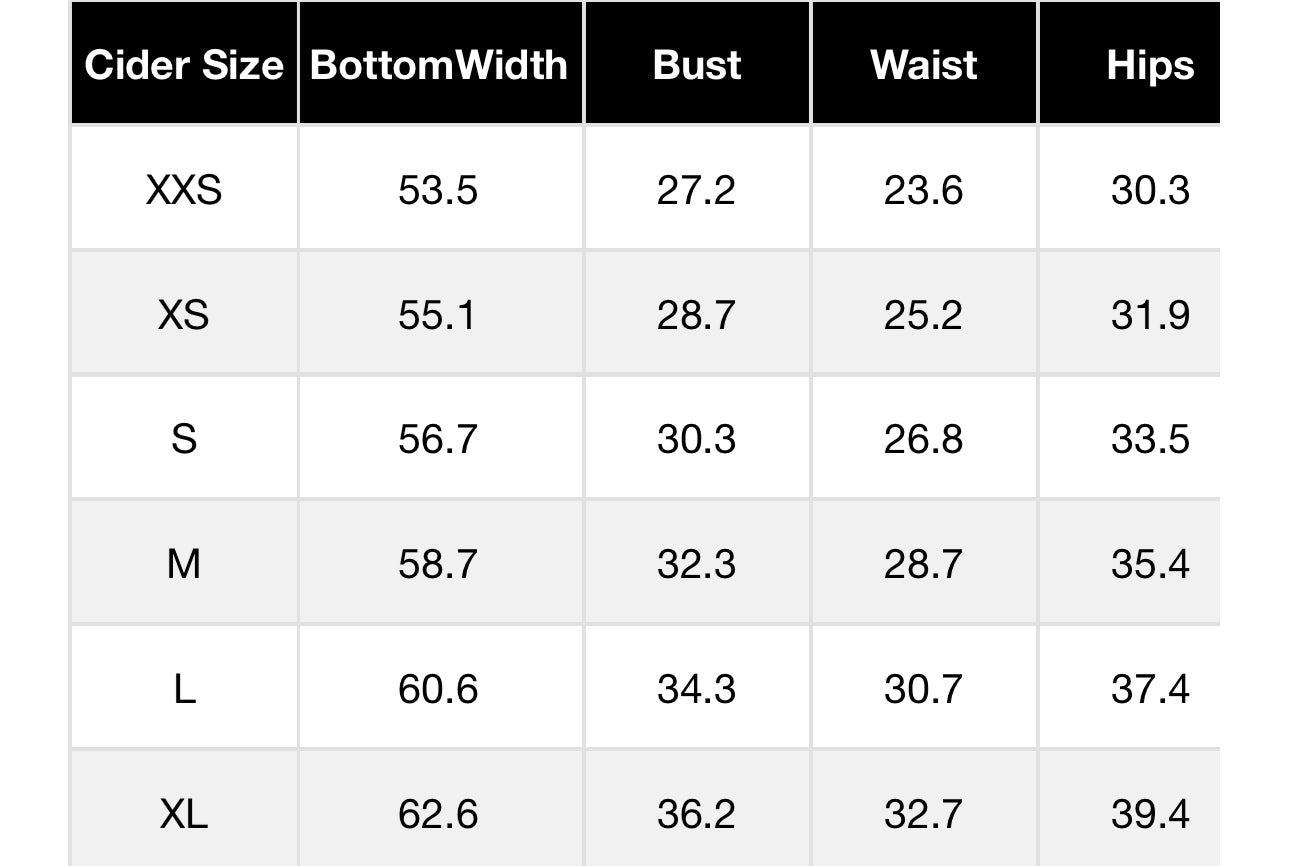1290x866 pixels.
Task: Select the Waist column header
Action: coord(924,65)
